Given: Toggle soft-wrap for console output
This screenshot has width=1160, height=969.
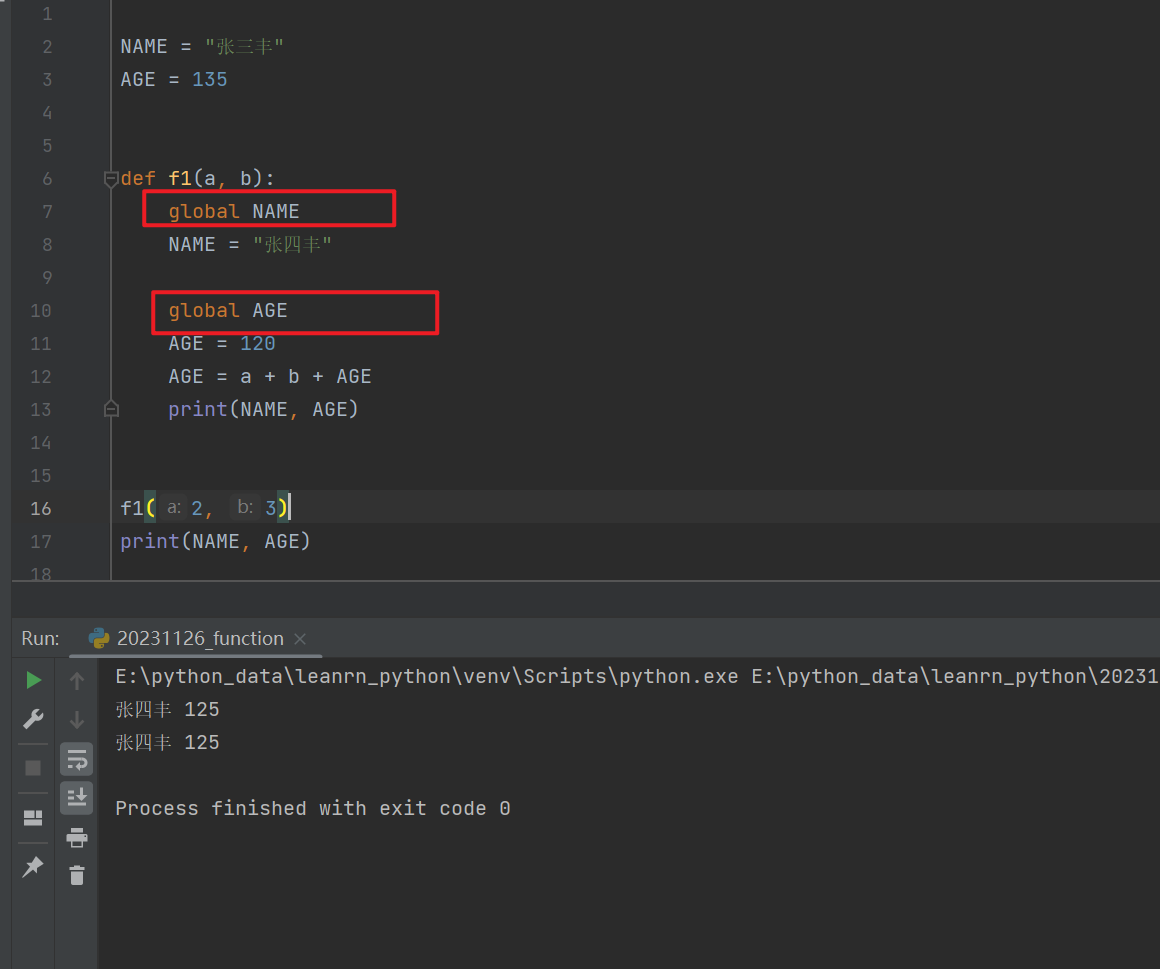Looking at the screenshot, I should pos(77,760).
